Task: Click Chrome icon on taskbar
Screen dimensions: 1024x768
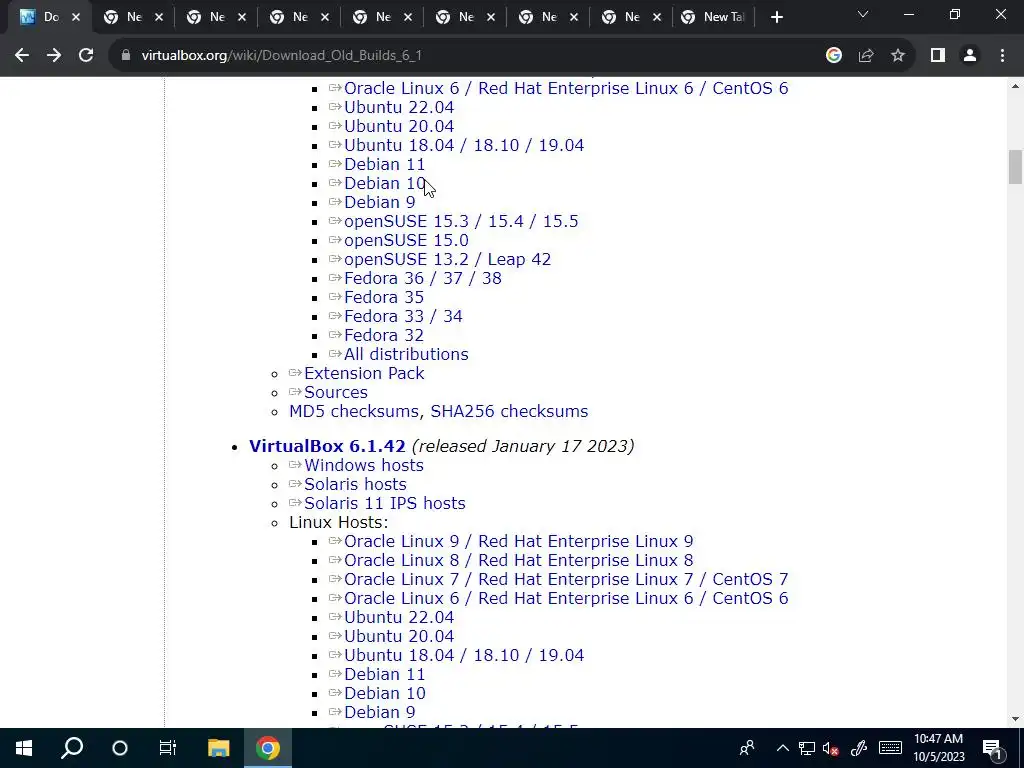Action: coord(268,748)
